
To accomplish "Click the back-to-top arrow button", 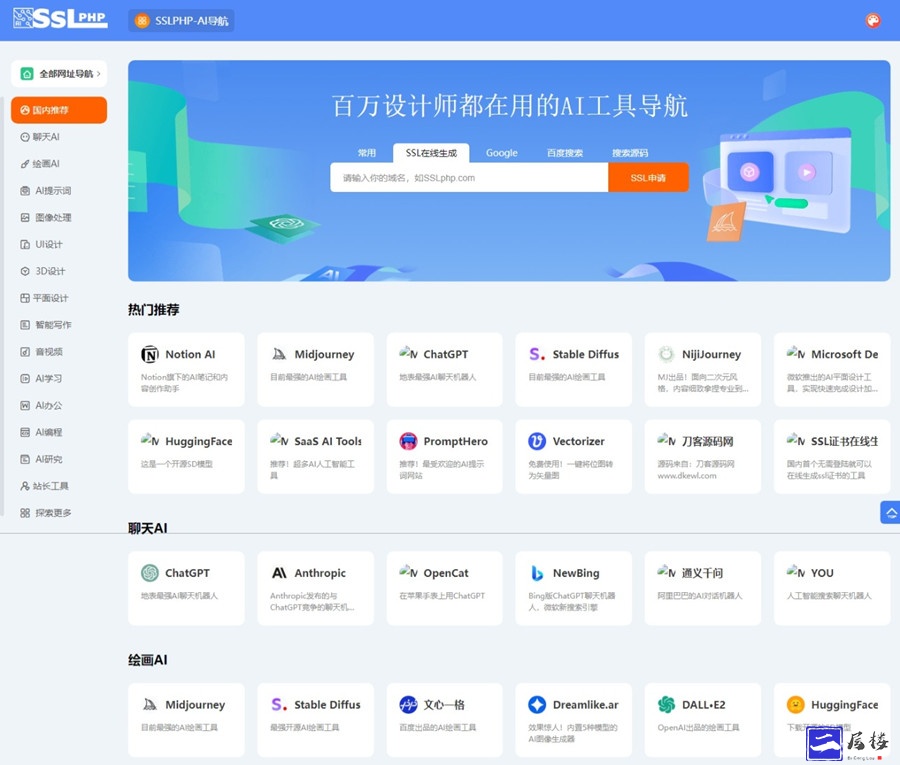I will click(891, 512).
